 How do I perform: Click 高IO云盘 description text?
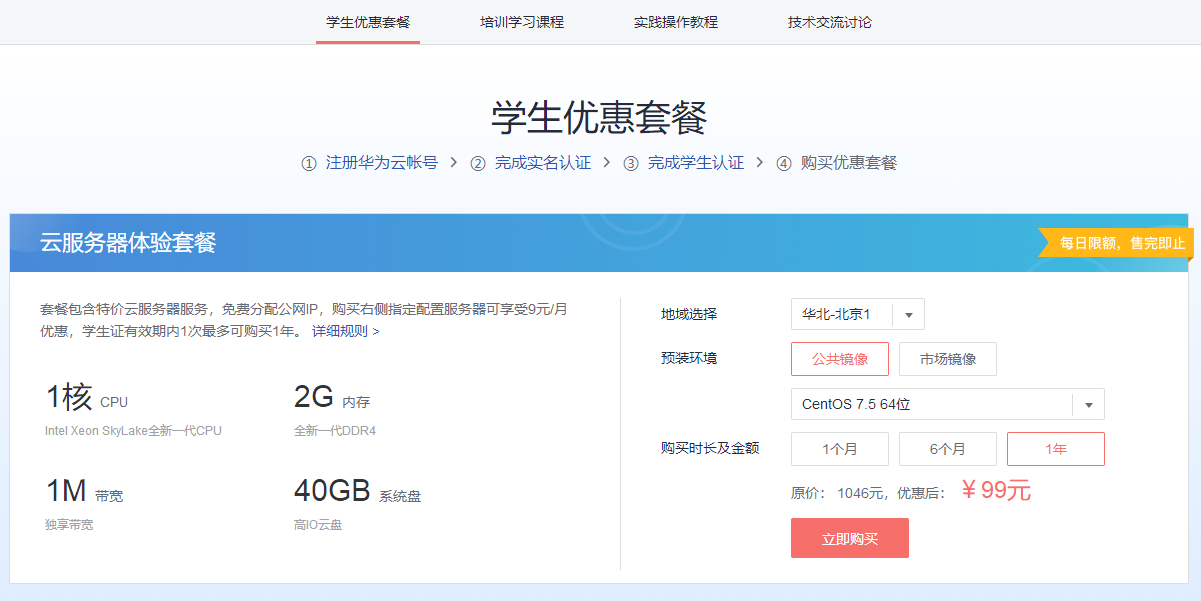[318, 524]
